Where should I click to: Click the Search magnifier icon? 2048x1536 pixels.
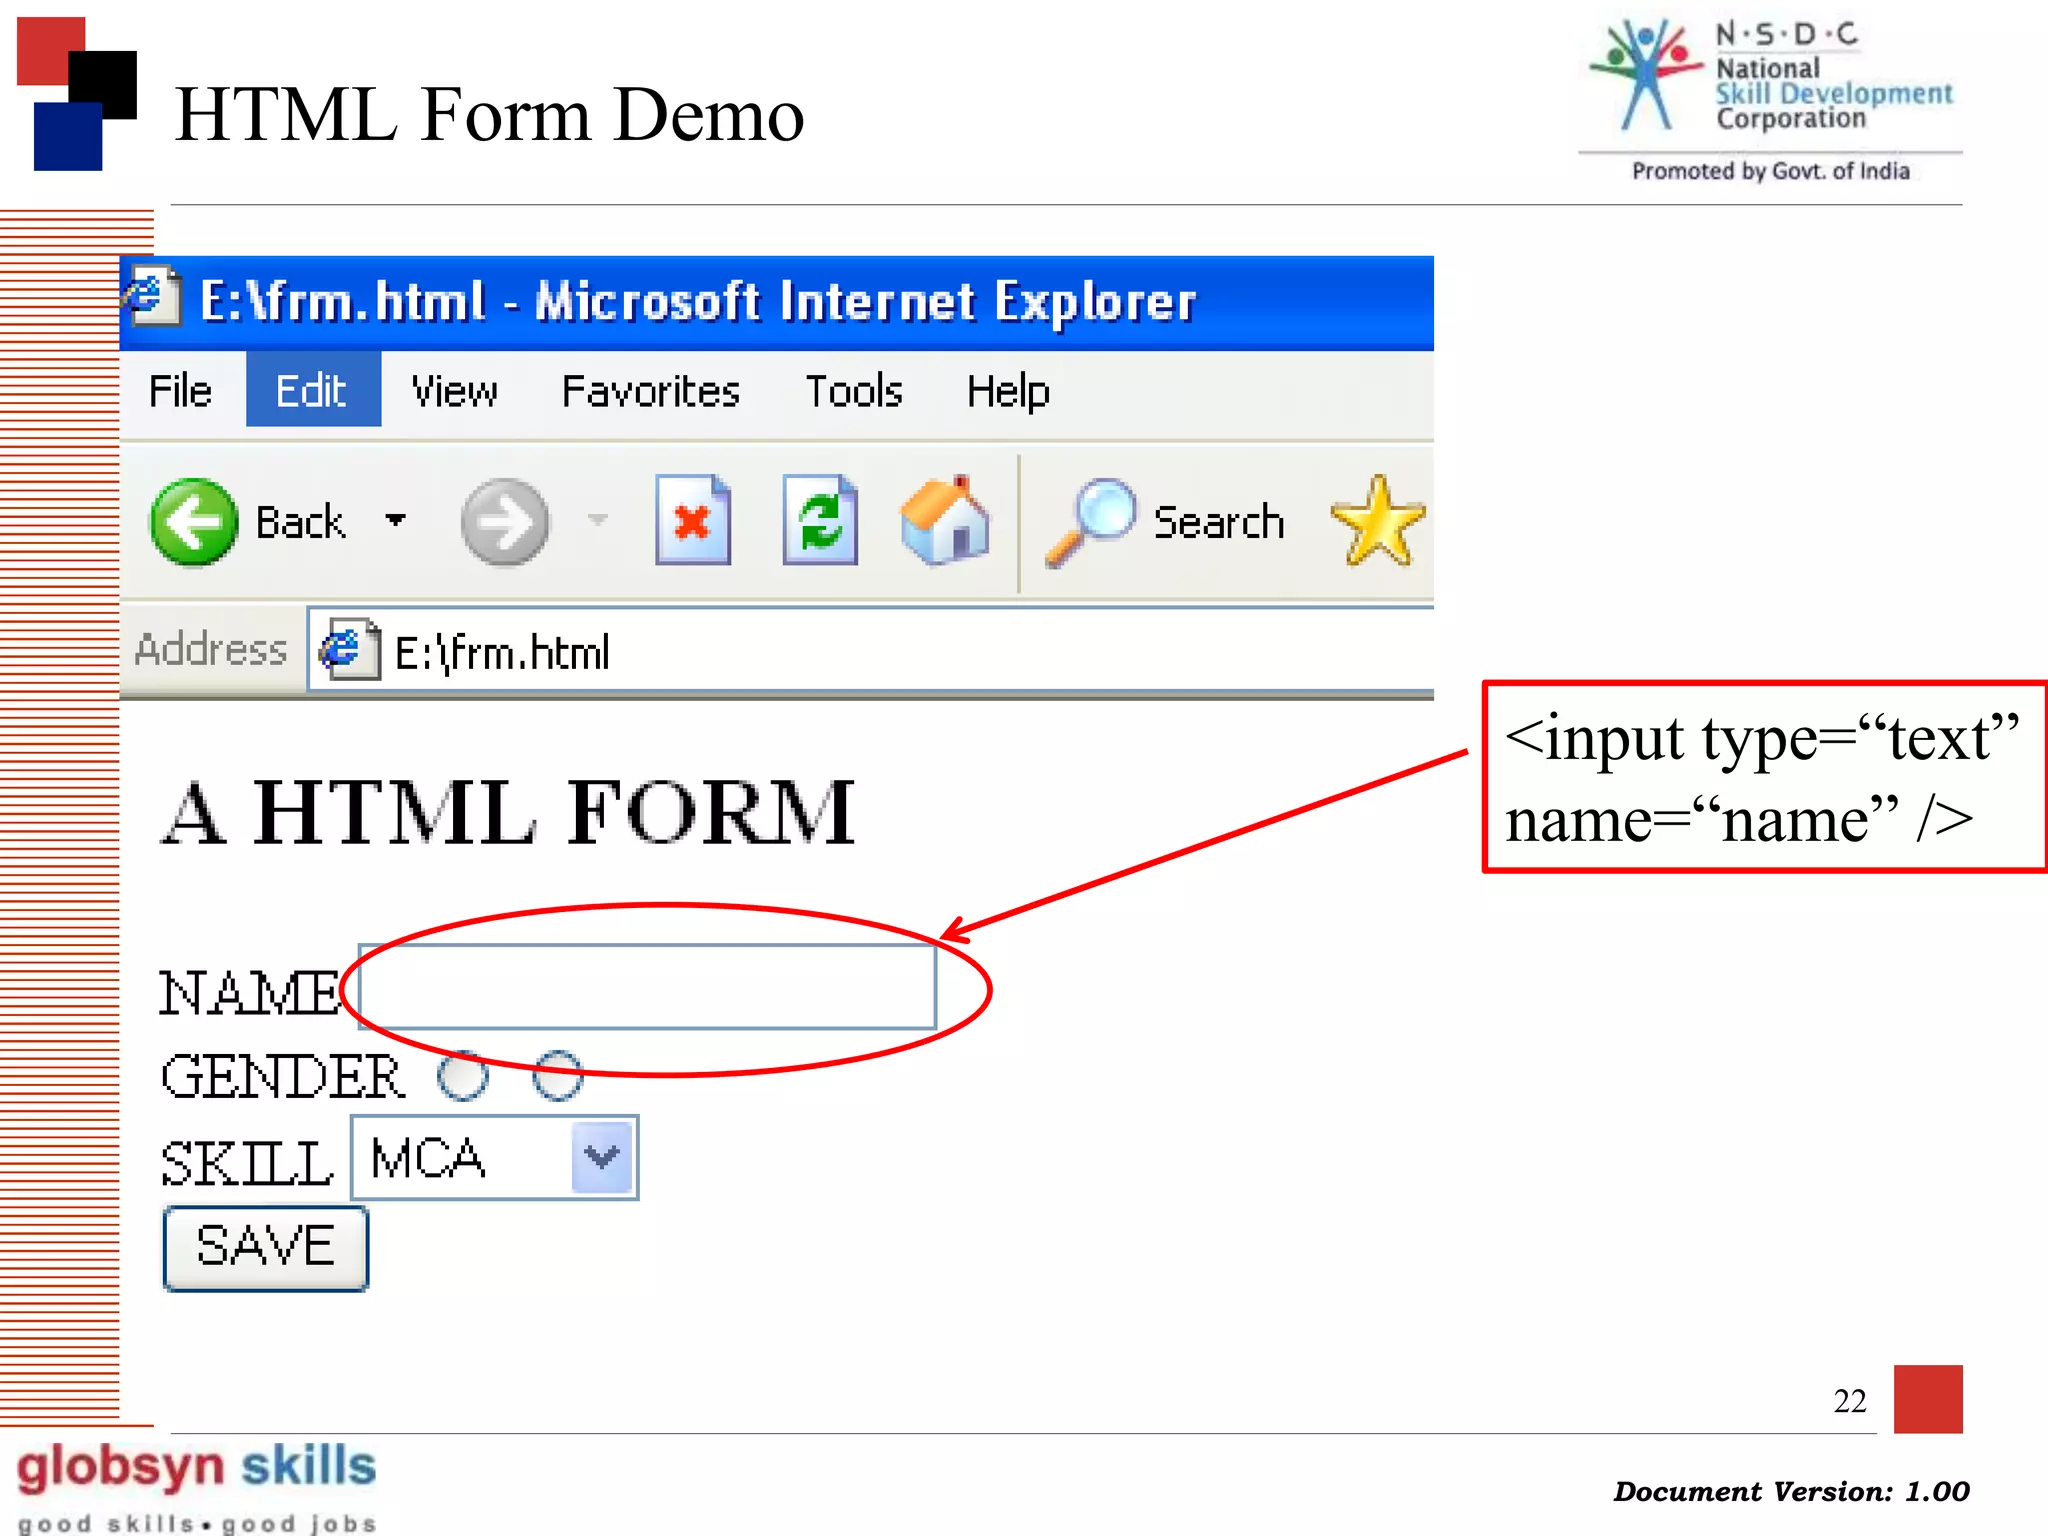coord(1091,523)
